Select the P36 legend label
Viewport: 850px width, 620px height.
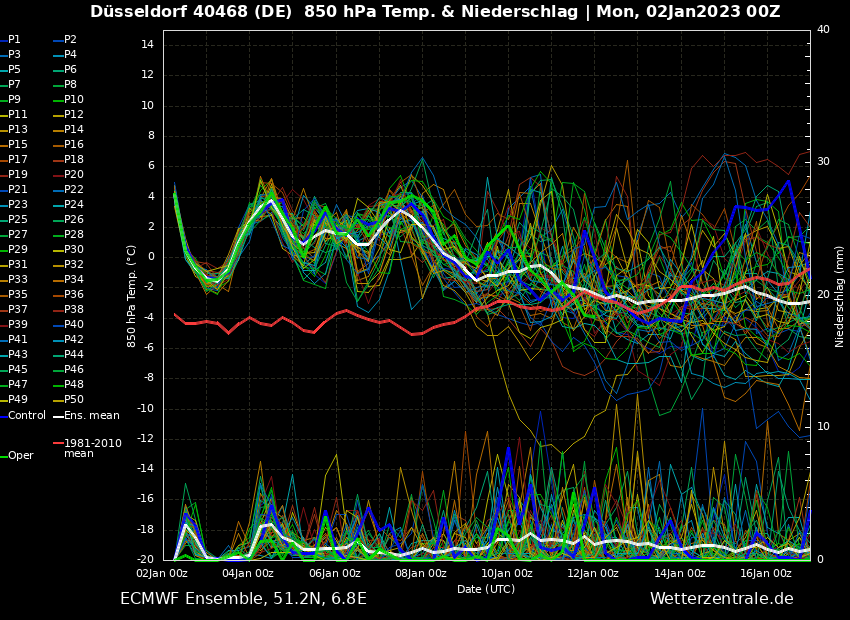(x=74, y=295)
